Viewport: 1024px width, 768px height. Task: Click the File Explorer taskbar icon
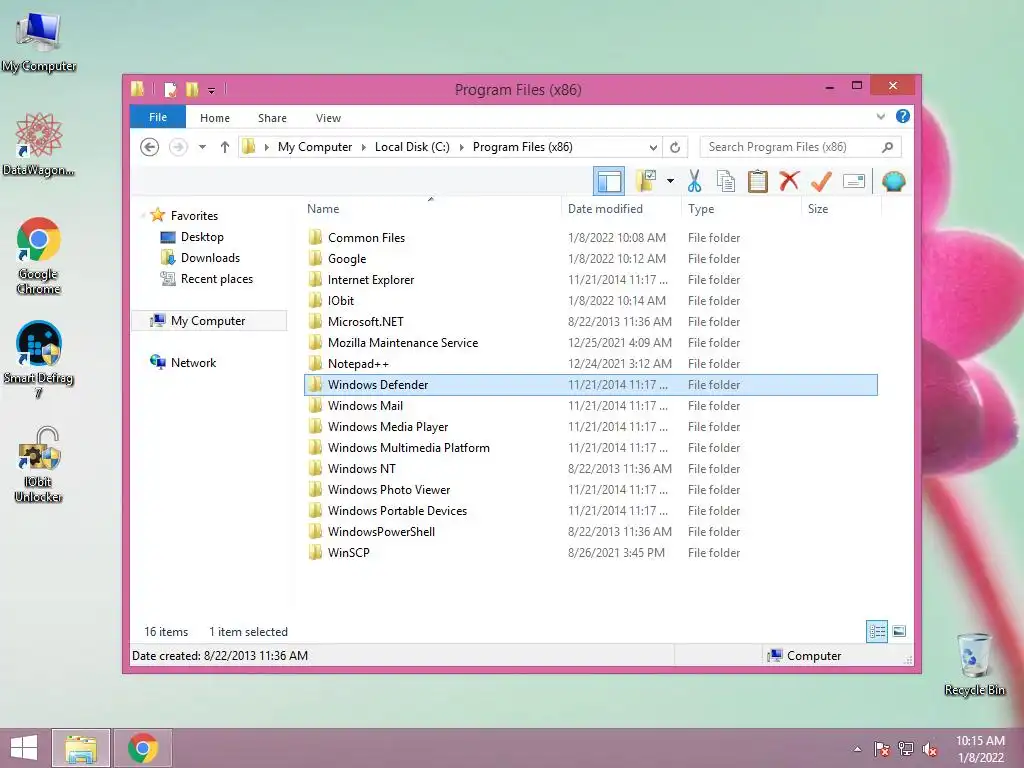pyautogui.click(x=81, y=748)
